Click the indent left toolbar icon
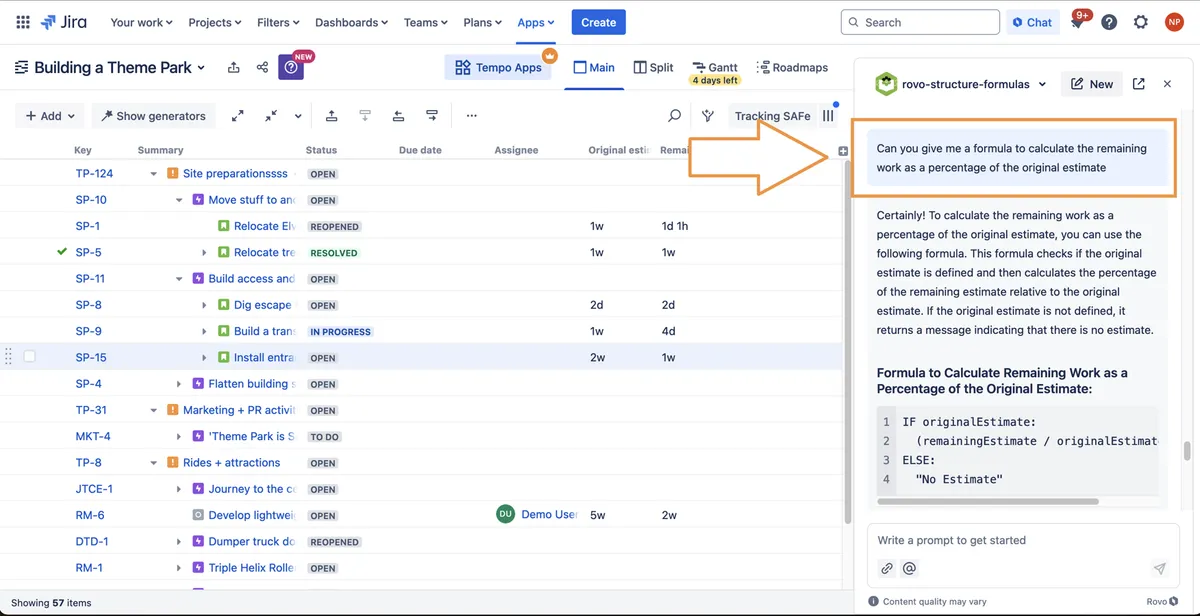This screenshot has width=1200, height=616. [x=398, y=116]
